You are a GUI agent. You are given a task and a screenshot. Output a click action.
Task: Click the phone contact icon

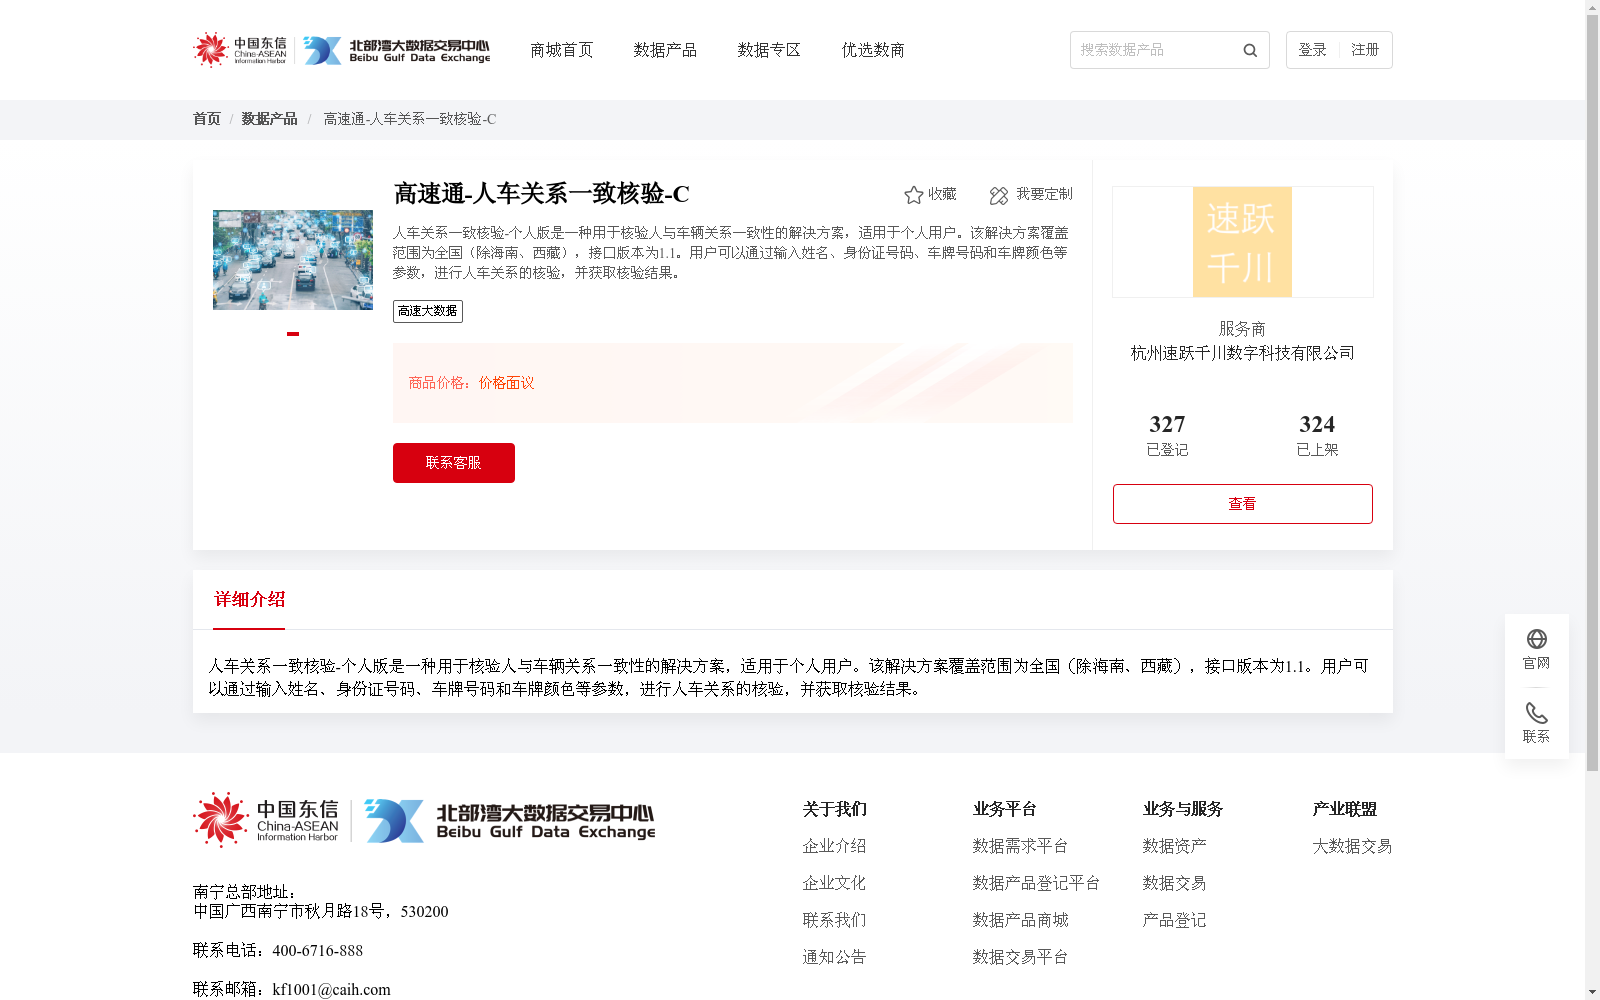pyautogui.click(x=1537, y=713)
